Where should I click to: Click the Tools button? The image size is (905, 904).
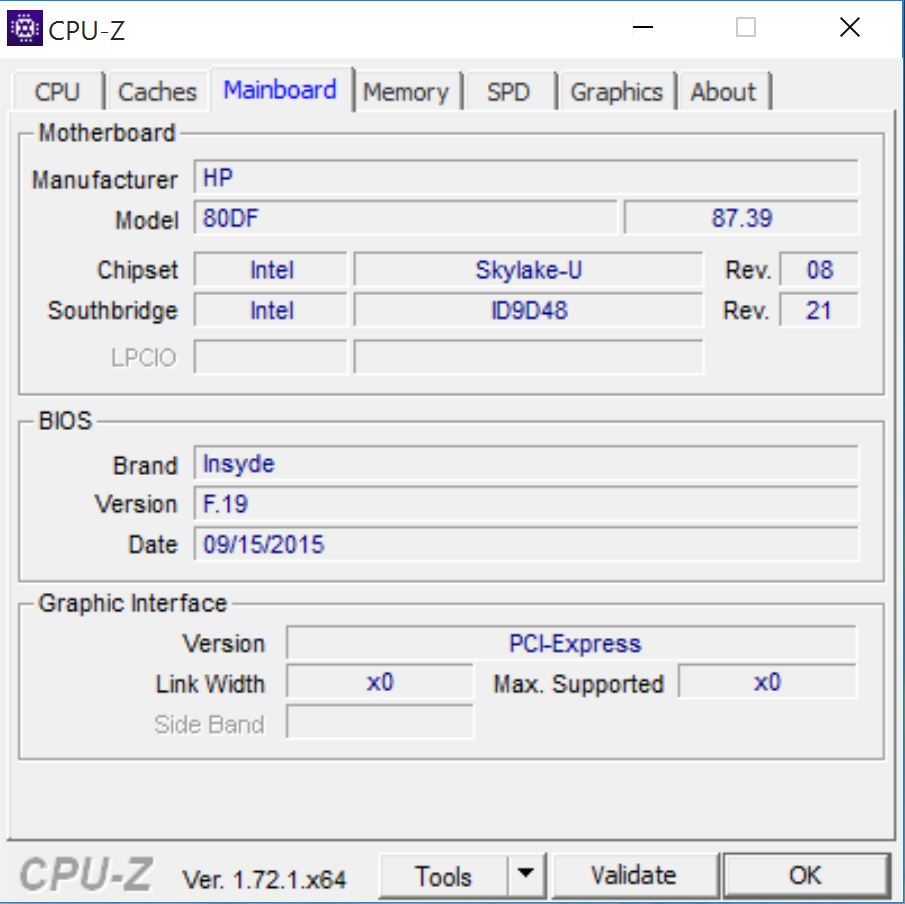coord(443,876)
